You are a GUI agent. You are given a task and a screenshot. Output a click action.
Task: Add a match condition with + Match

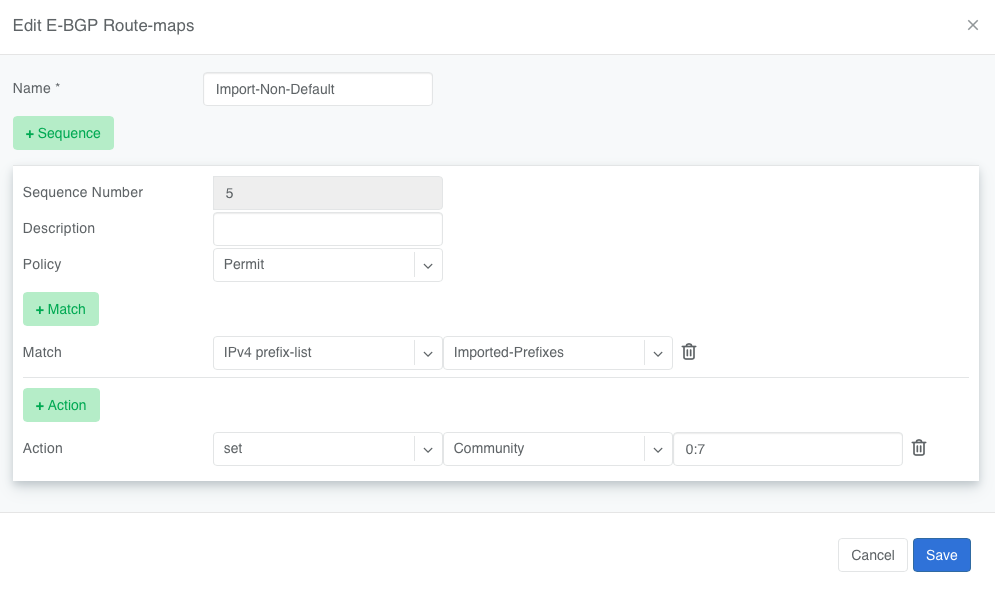pos(61,309)
